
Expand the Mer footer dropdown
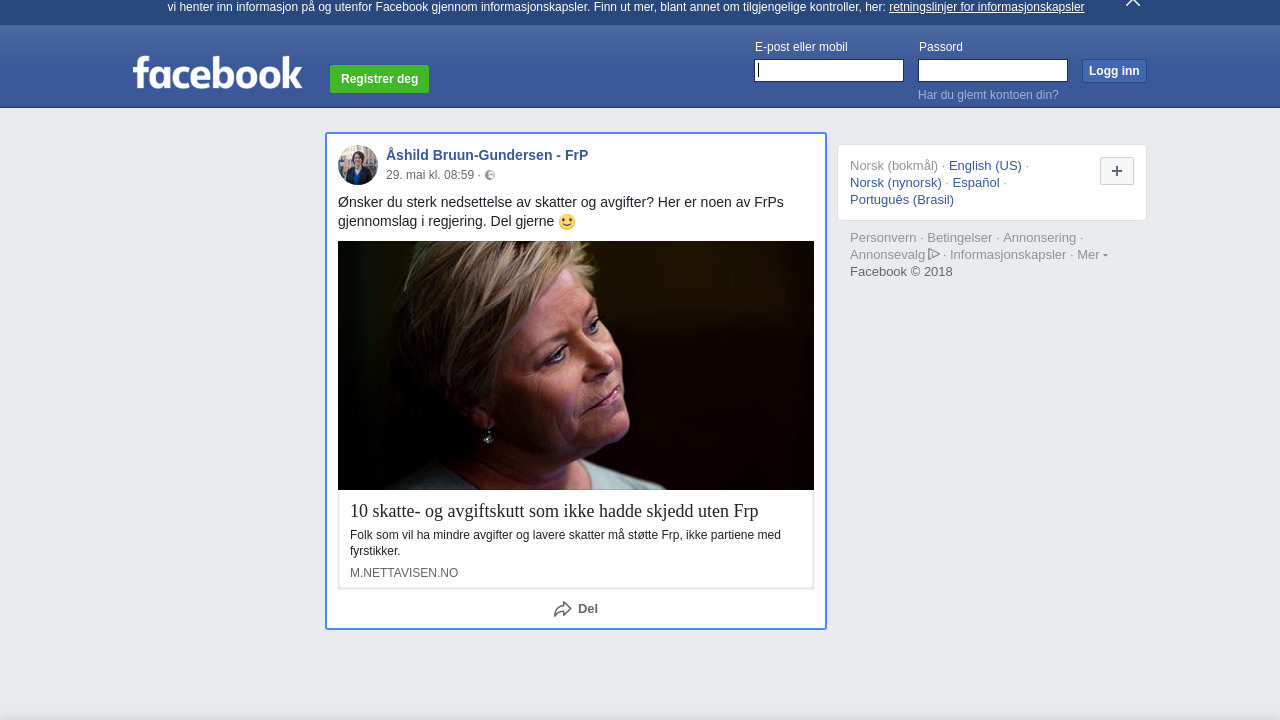tap(1092, 255)
